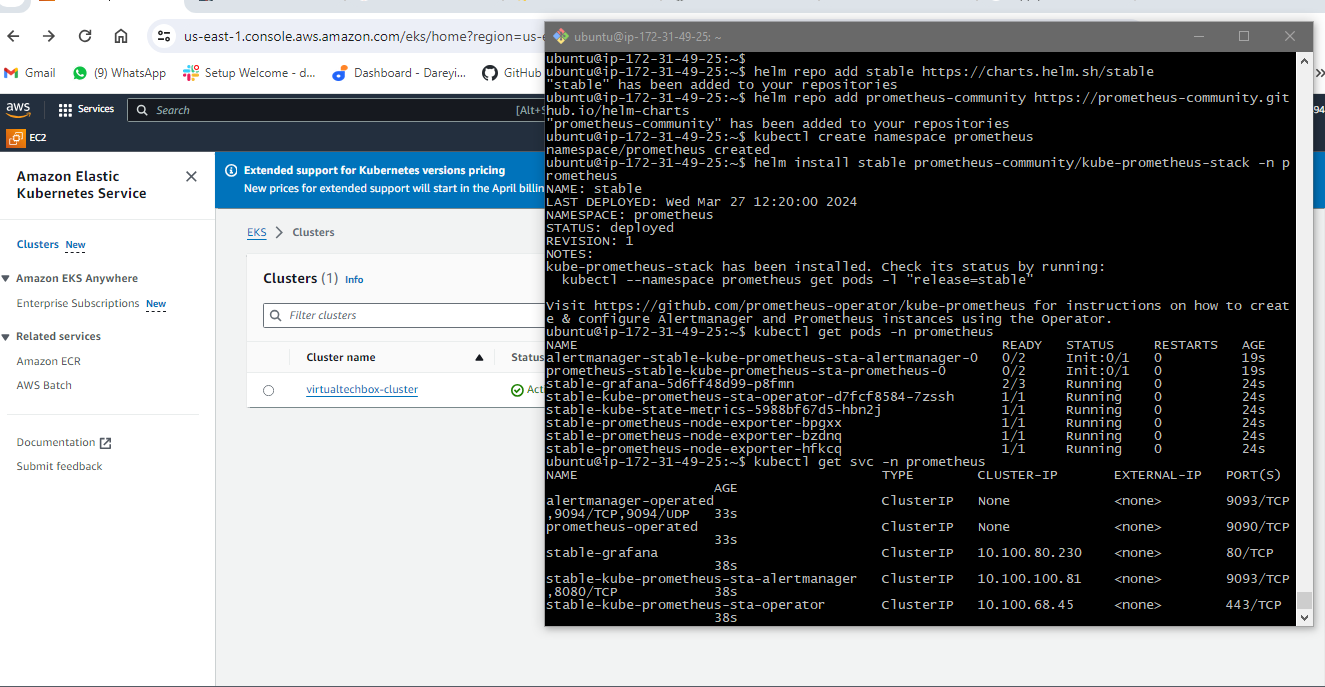Open the AWS Services grid menu
Image resolution: width=1325 pixels, height=687 pixels.
[86, 110]
